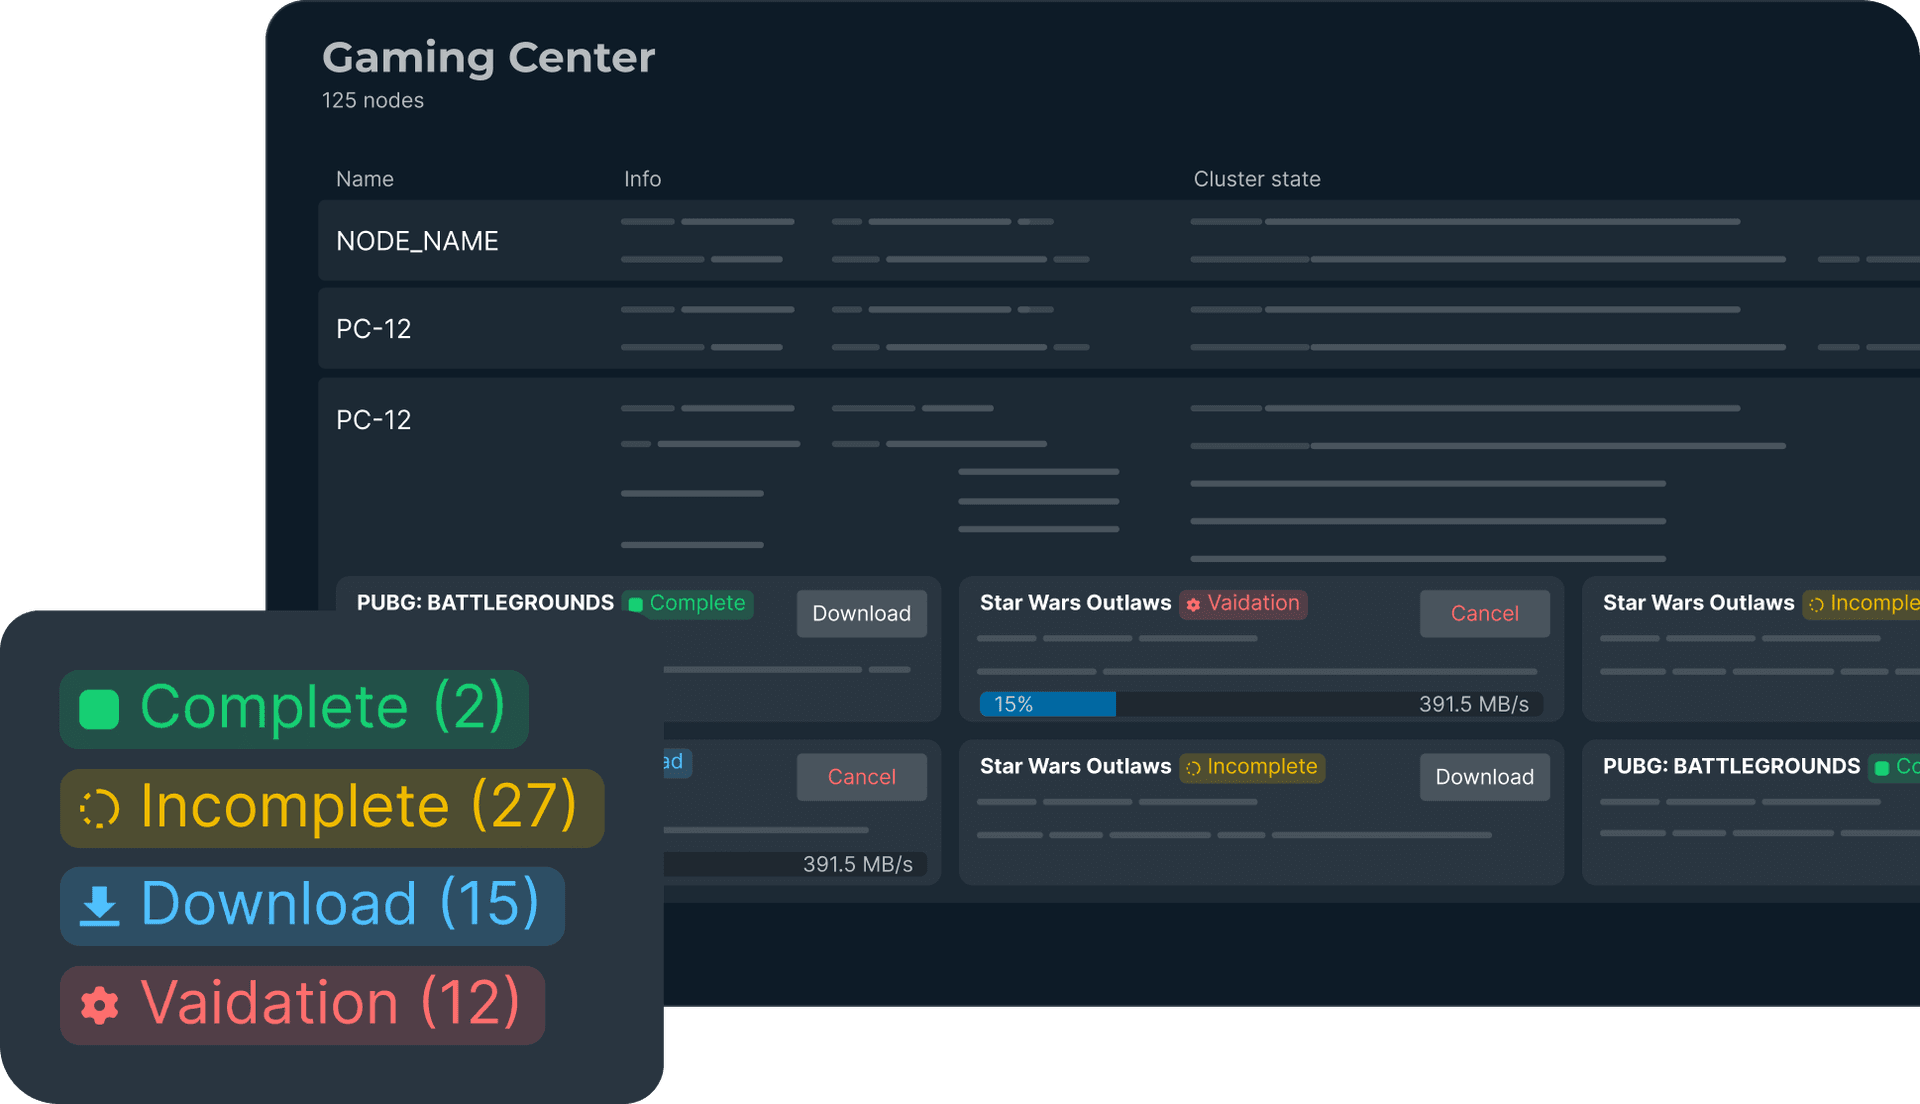
Task: Click the "125 nodes" count text
Action: coord(372,100)
